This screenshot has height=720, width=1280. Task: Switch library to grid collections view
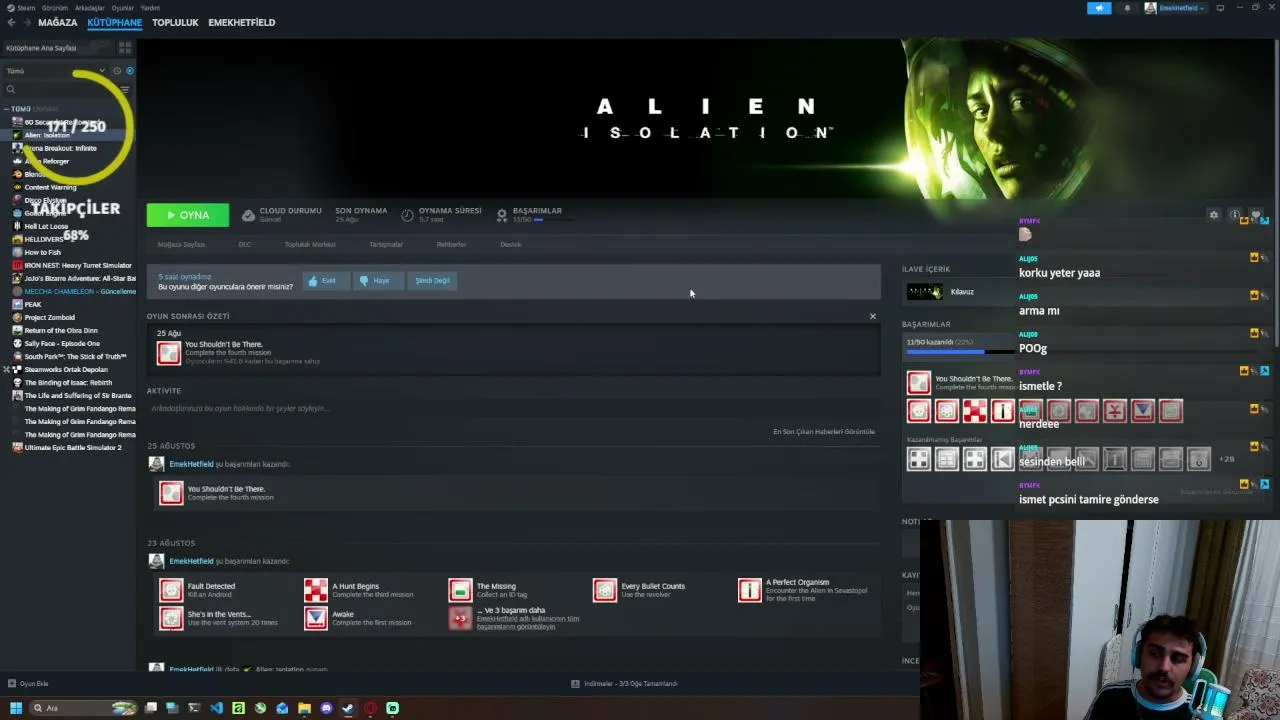click(124, 47)
